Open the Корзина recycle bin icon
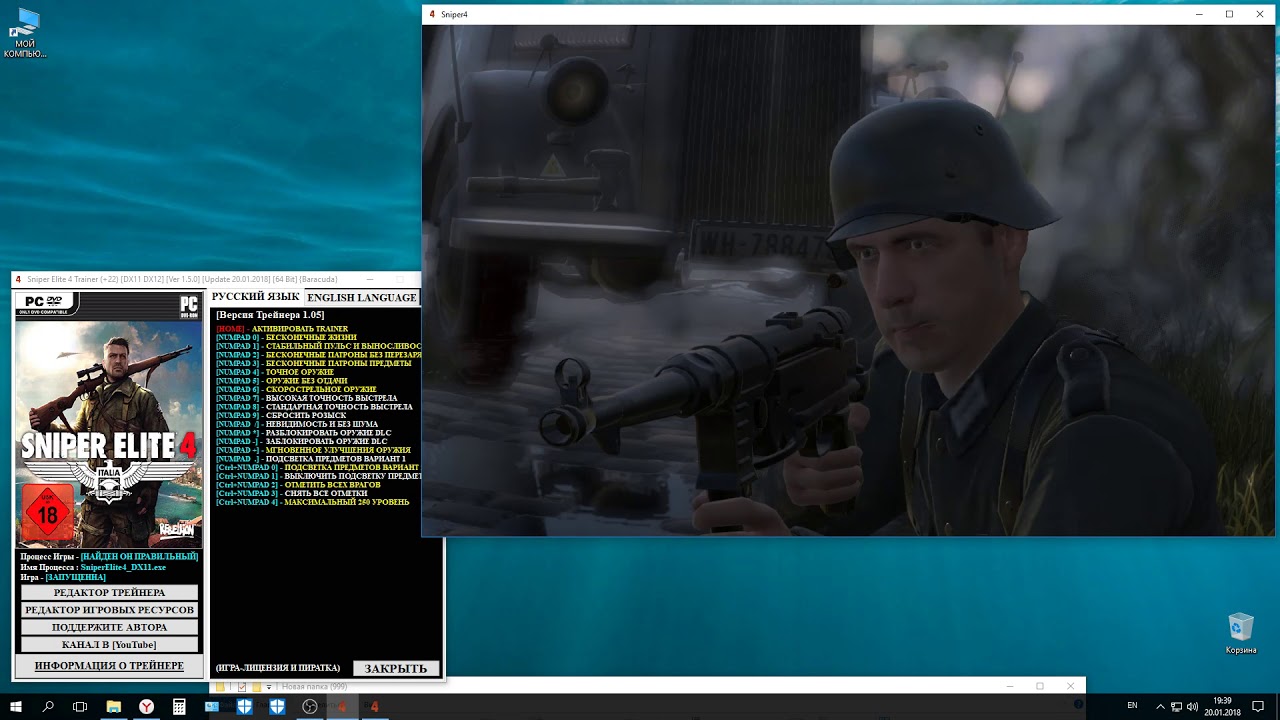1280x720 pixels. click(1241, 634)
